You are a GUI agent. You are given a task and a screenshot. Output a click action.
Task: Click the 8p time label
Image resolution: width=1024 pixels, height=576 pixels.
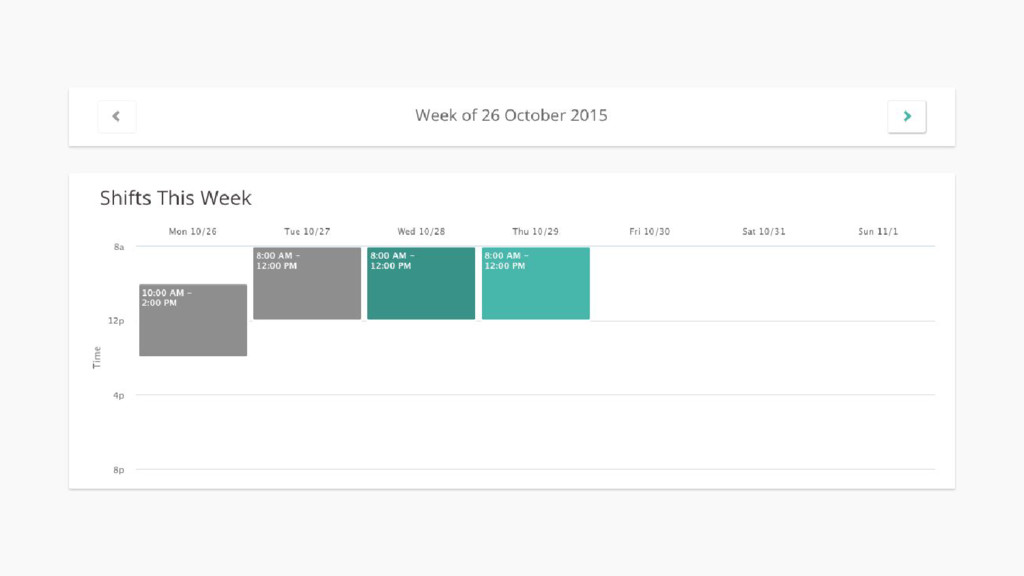pos(118,470)
